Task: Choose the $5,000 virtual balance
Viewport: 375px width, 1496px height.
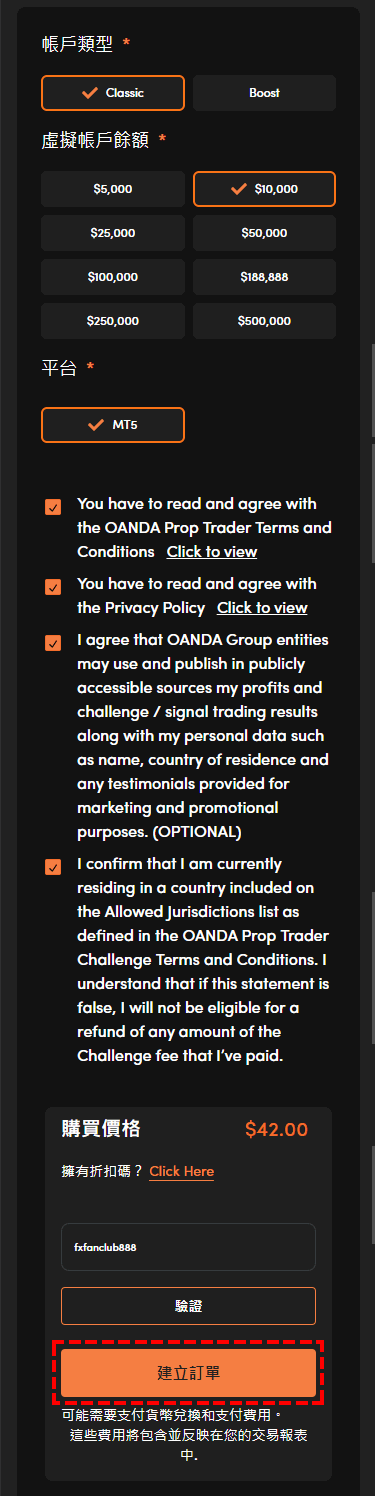Action: click(113, 189)
